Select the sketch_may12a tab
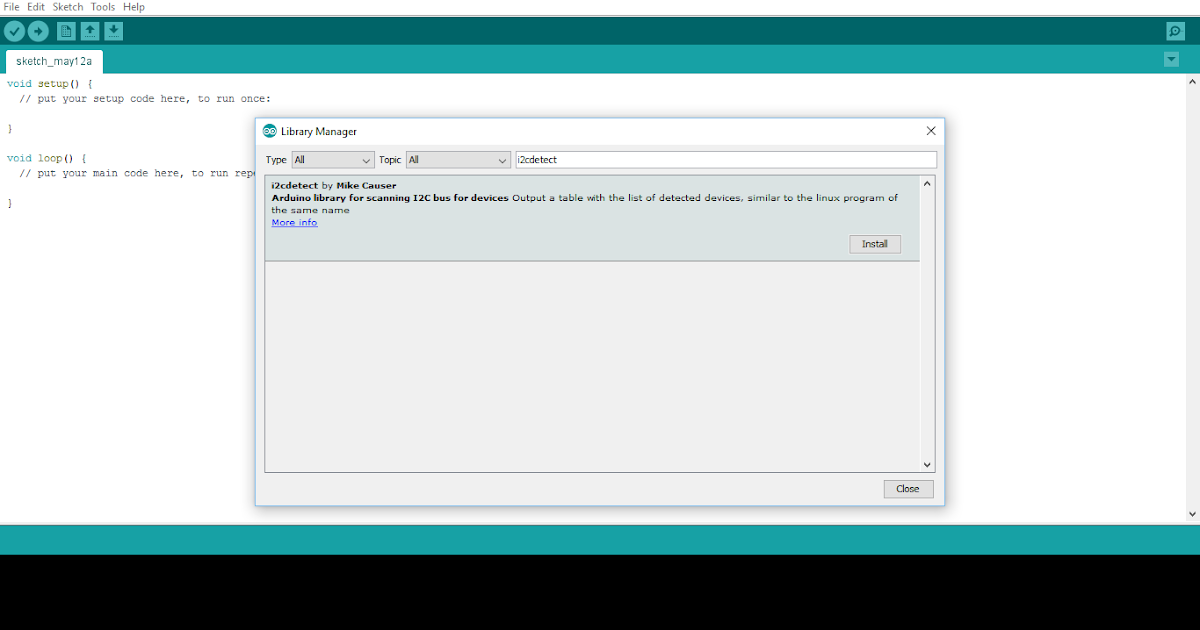The width and height of the screenshot is (1200, 630). coord(53,60)
